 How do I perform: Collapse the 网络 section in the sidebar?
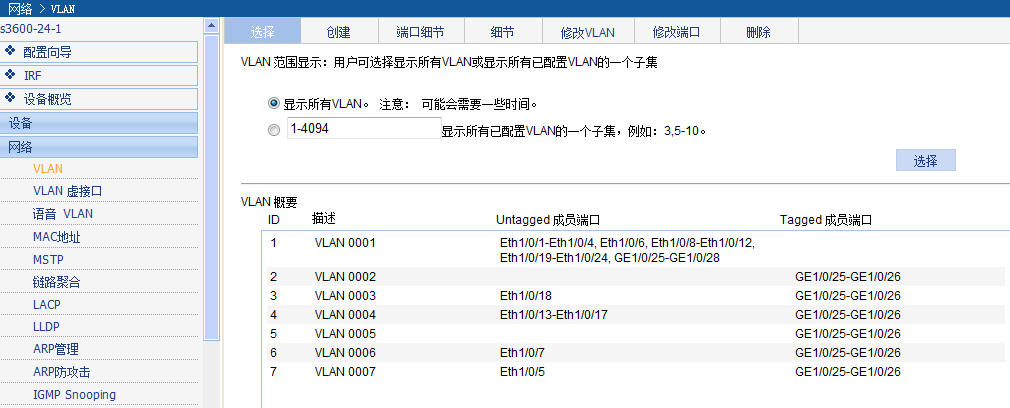pyautogui.click(x=100, y=146)
